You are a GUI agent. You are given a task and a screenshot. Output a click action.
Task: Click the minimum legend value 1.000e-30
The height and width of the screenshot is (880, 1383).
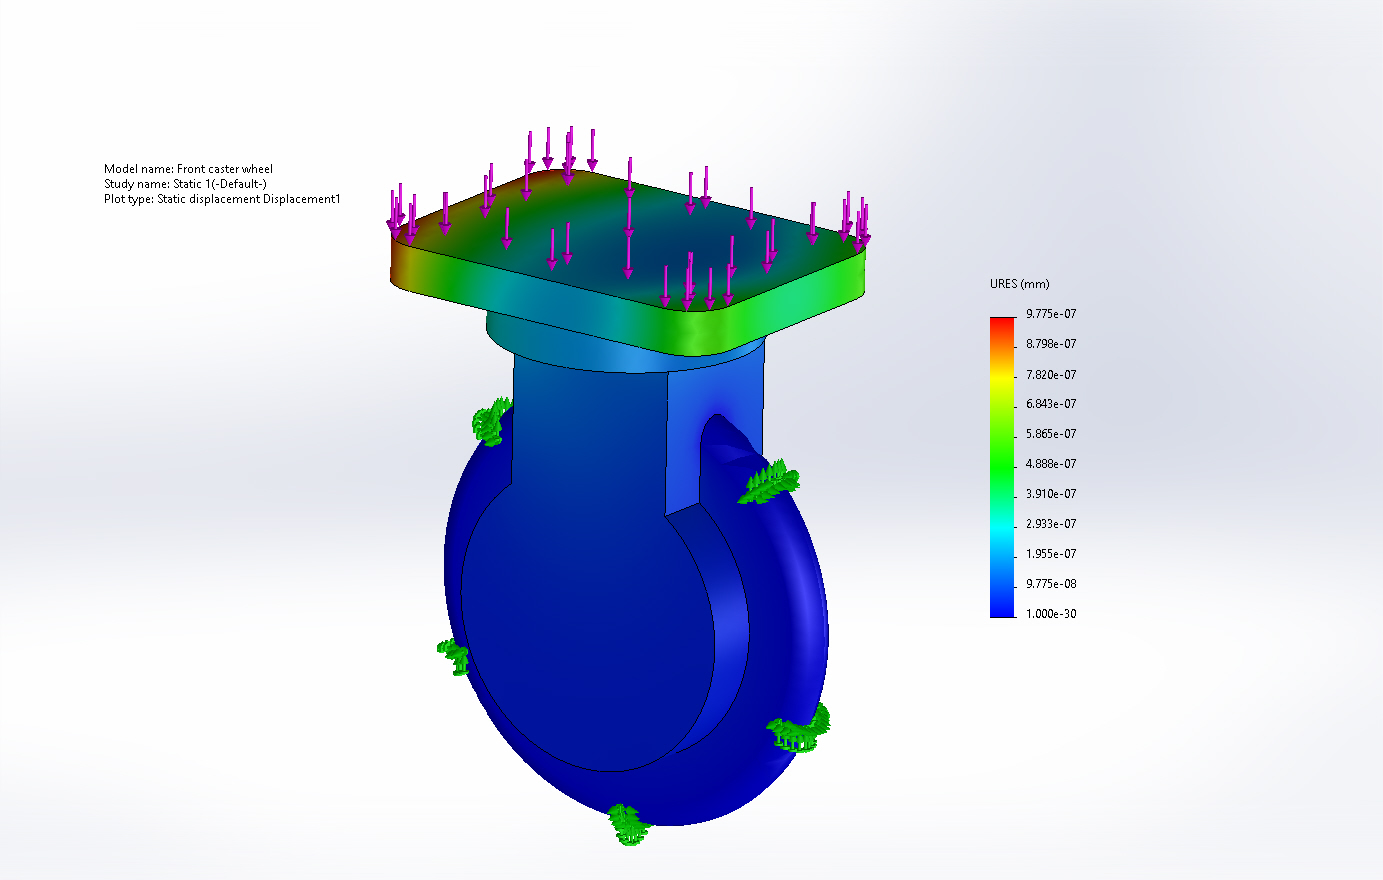pos(1051,614)
